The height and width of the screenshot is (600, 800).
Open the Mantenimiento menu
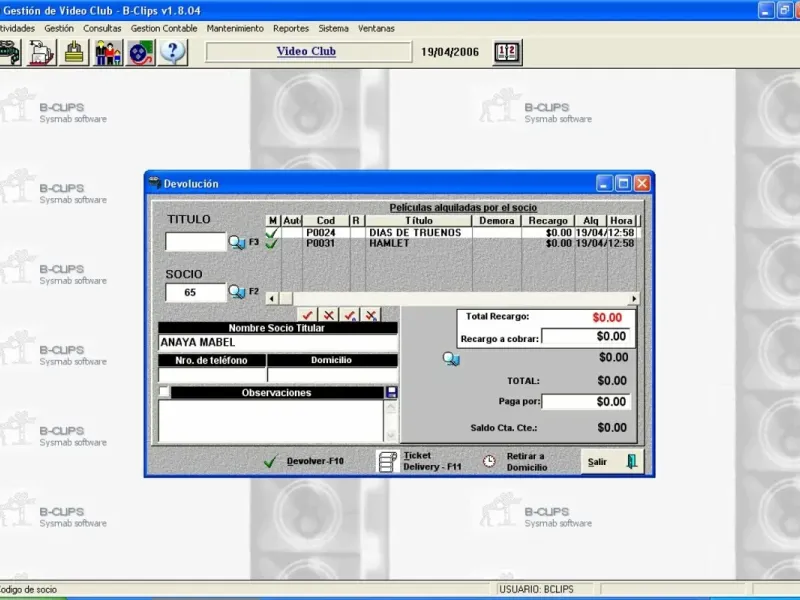(235, 29)
